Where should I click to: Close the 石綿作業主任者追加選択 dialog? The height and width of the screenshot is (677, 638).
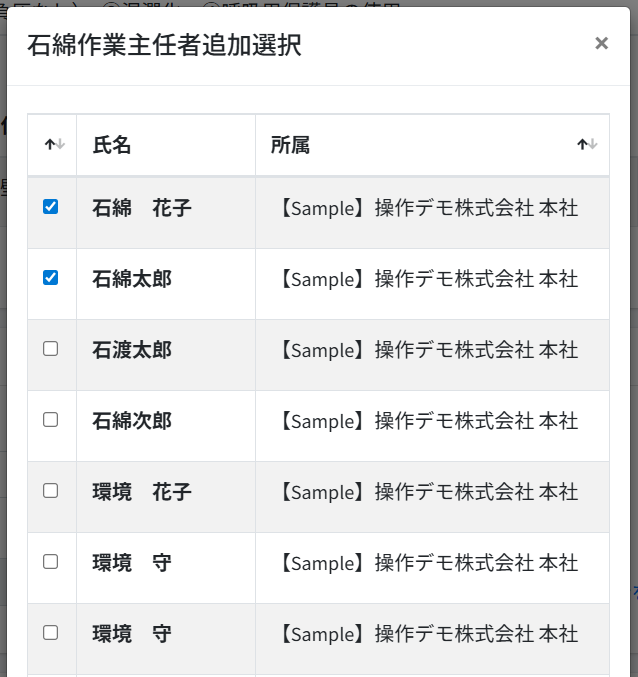(x=601, y=43)
